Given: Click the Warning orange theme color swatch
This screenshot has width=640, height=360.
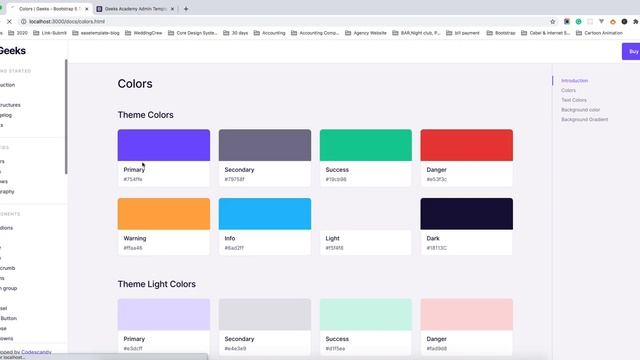Looking at the screenshot, I should [164, 214].
